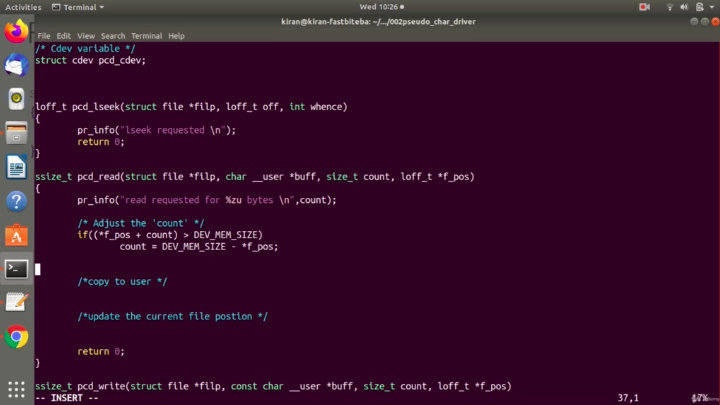Click the 'if((*f_pos + count) > DEV_MEM_SIZE)' line
Viewport: 720px width, 405px height.
coord(170,235)
